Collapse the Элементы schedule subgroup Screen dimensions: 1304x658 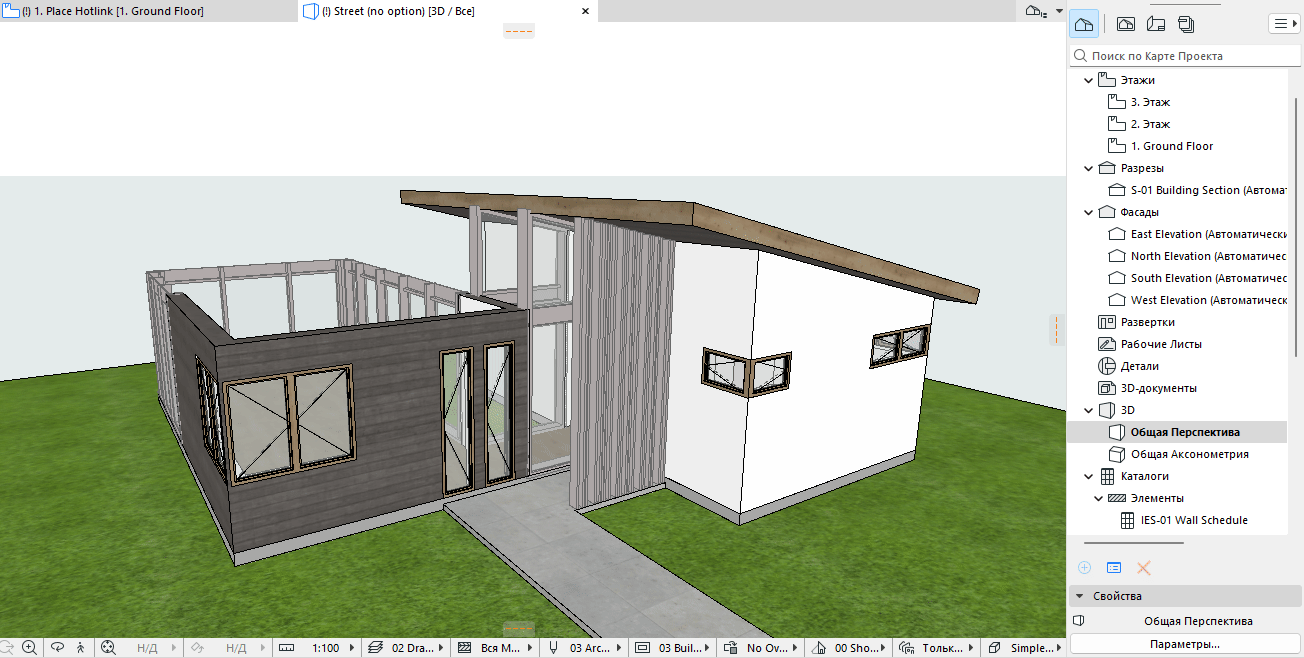tap(1099, 498)
